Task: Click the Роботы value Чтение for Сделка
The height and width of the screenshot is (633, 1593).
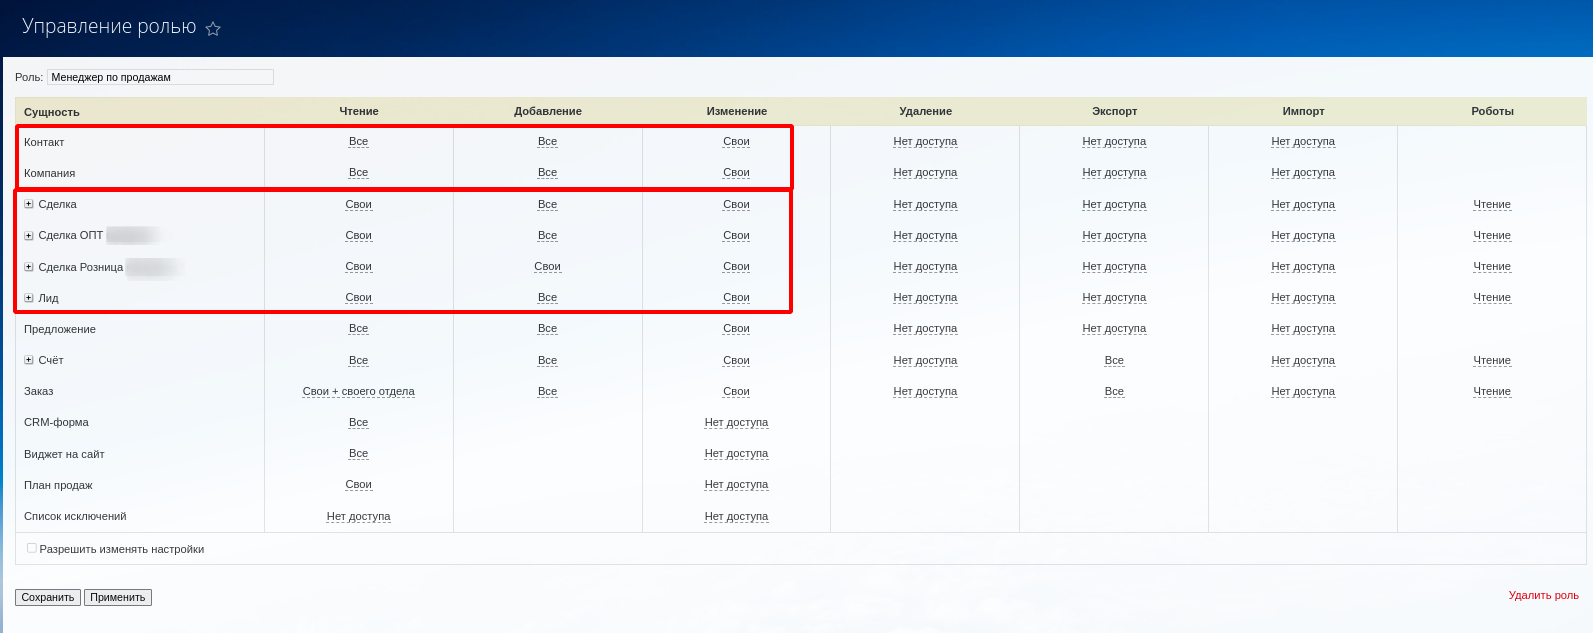Action: pos(1492,205)
